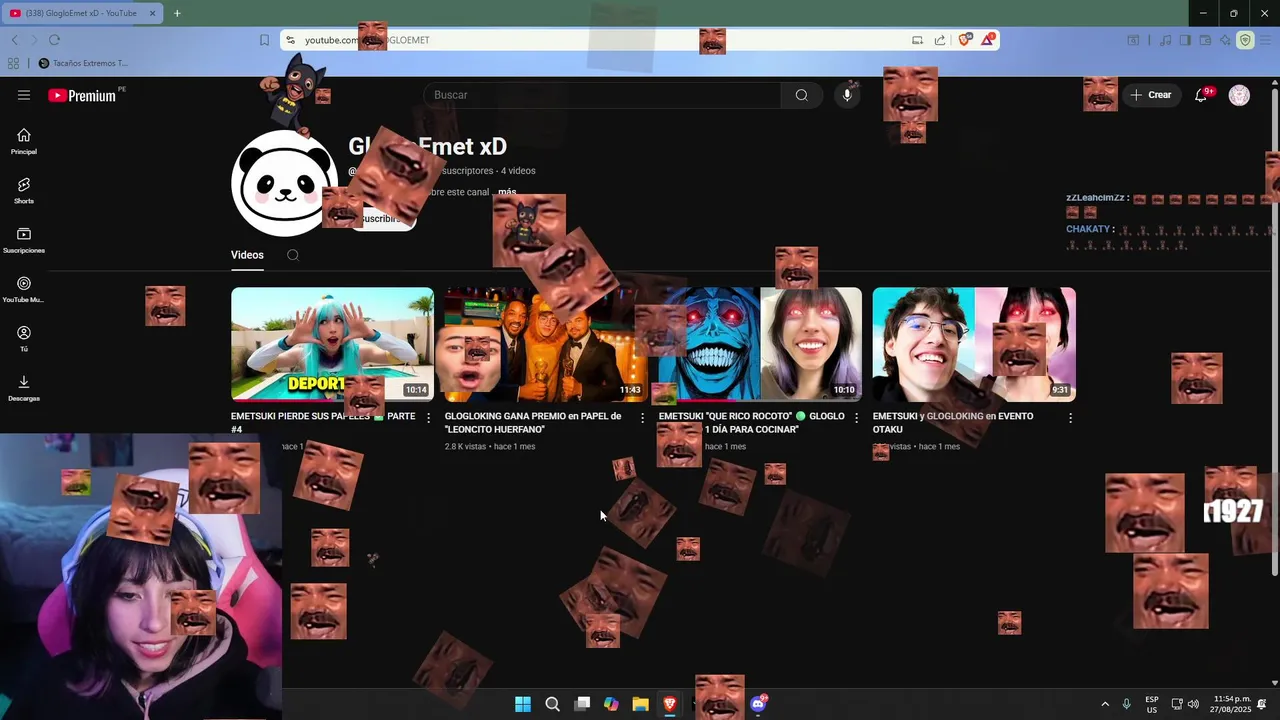Image resolution: width=1280 pixels, height=720 pixels.
Task: Open YouTube notifications bell
Action: point(1201,95)
